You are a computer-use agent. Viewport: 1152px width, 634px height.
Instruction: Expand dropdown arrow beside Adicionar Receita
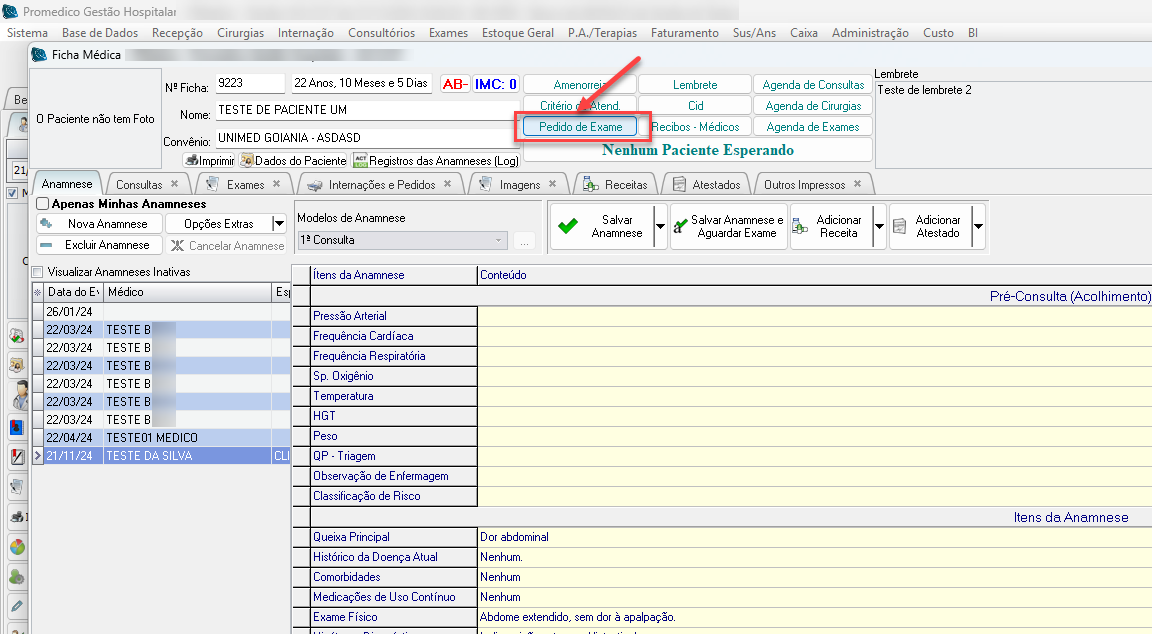coord(879,227)
